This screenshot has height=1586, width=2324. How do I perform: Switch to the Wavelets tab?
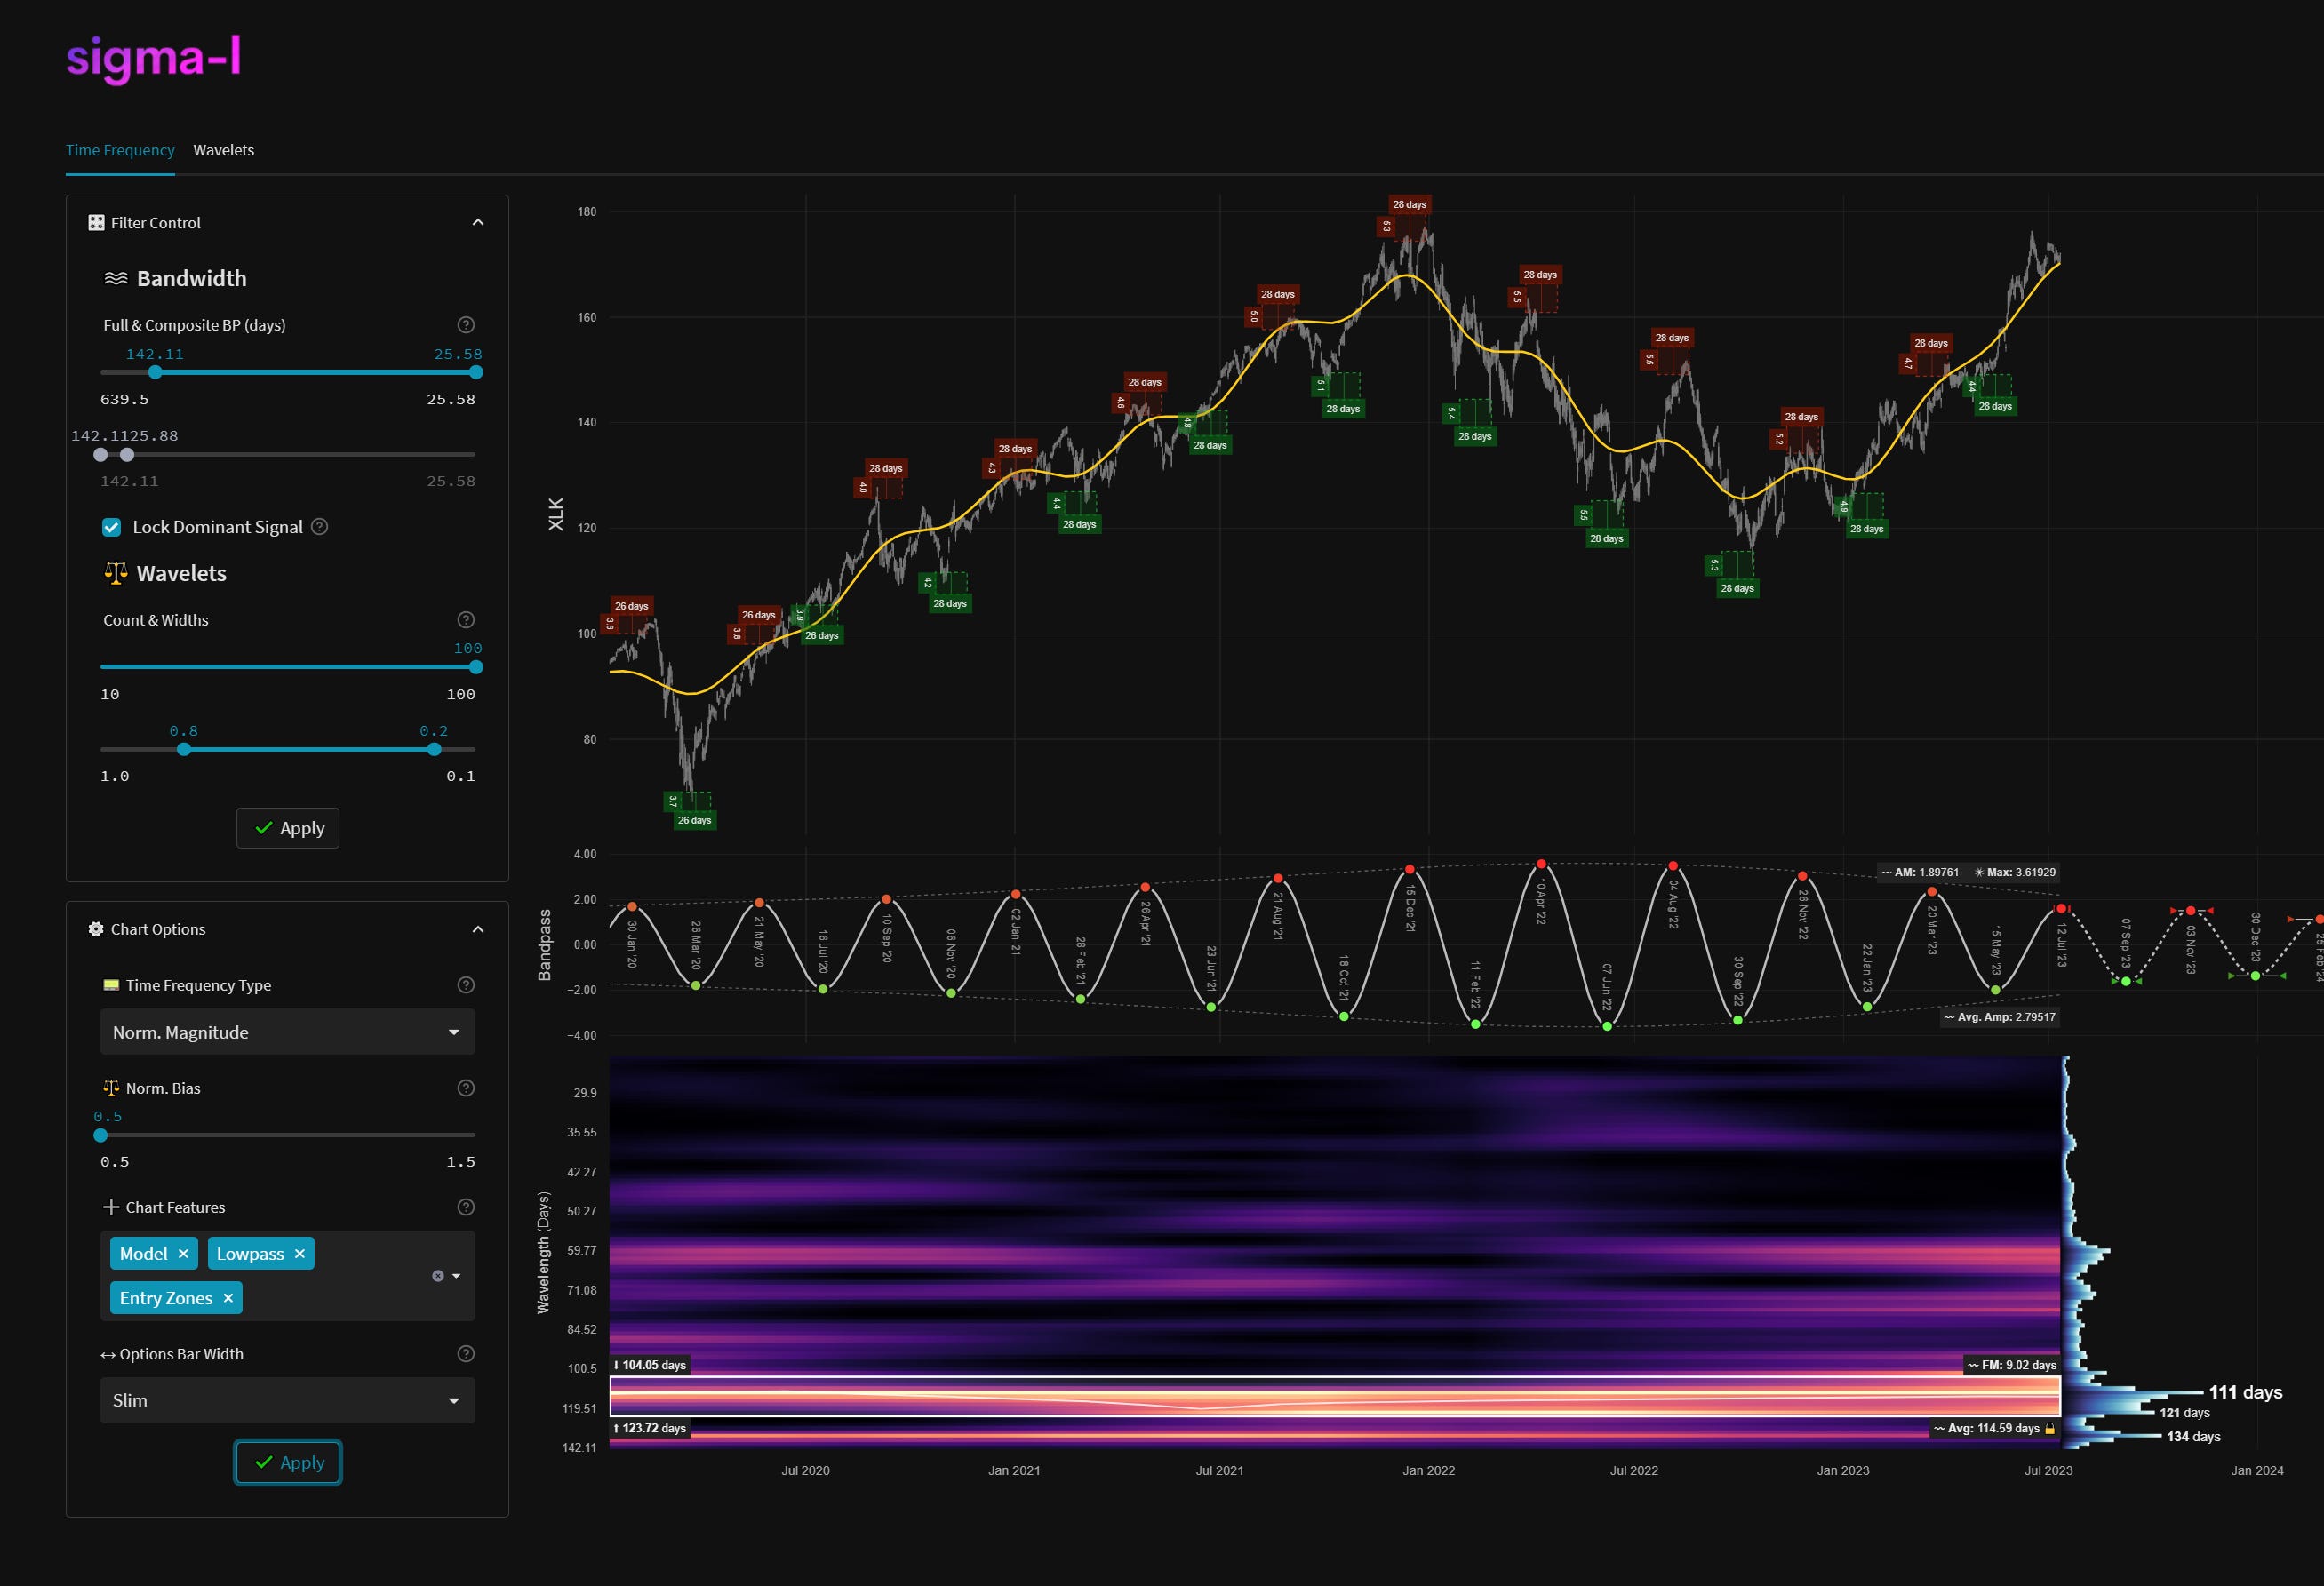(x=223, y=150)
